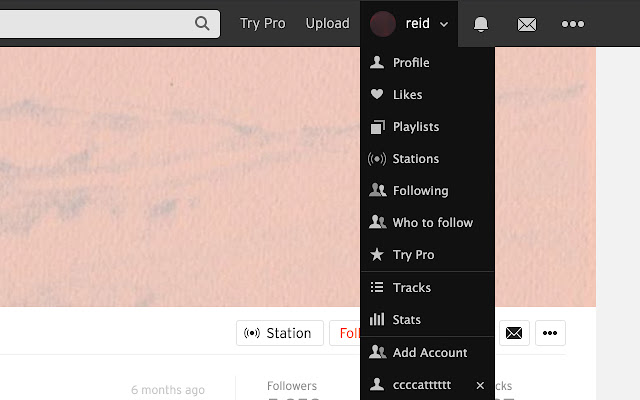This screenshot has height=400, width=640.
Task: Click the reid avatar picture
Action: [382, 24]
